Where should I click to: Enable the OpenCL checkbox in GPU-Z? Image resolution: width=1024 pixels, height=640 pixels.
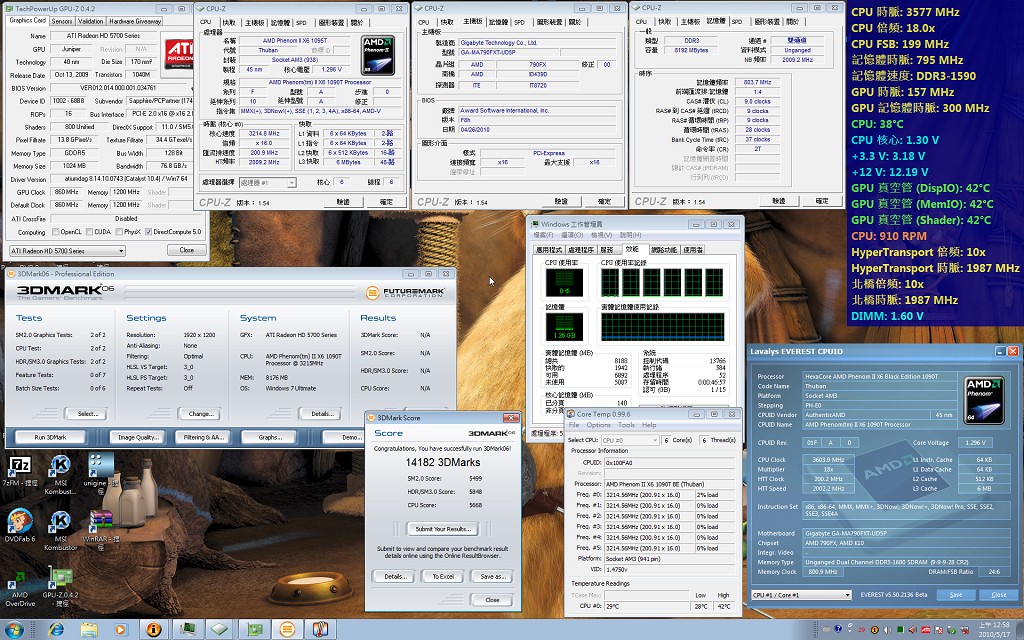[56, 232]
